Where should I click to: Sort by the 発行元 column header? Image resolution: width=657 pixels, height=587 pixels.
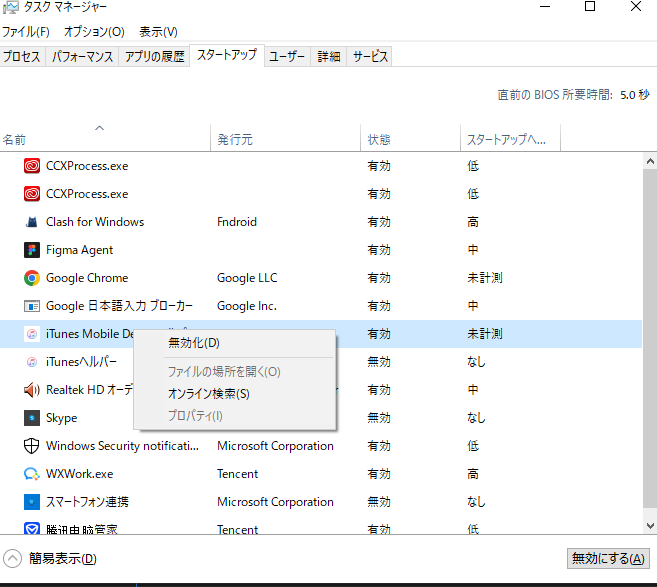pyautogui.click(x=285, y=139)
